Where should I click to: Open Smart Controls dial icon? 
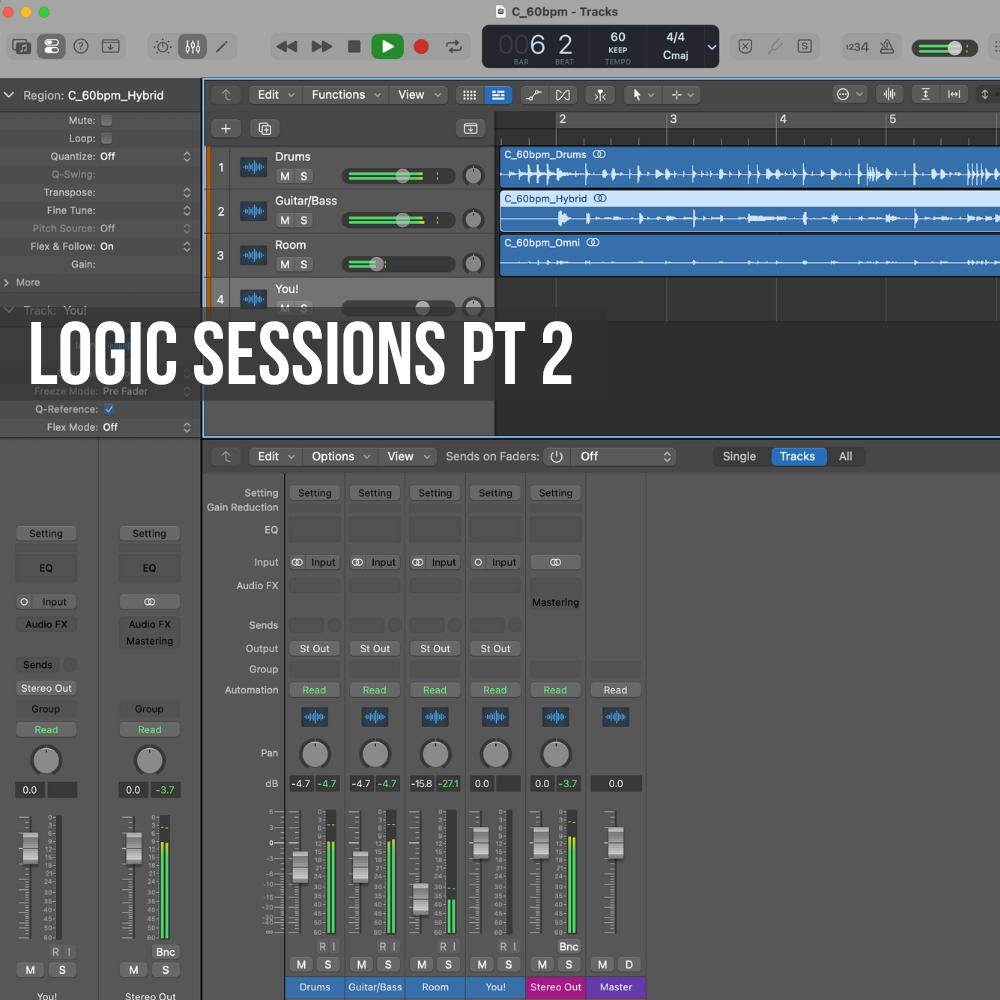163,47
